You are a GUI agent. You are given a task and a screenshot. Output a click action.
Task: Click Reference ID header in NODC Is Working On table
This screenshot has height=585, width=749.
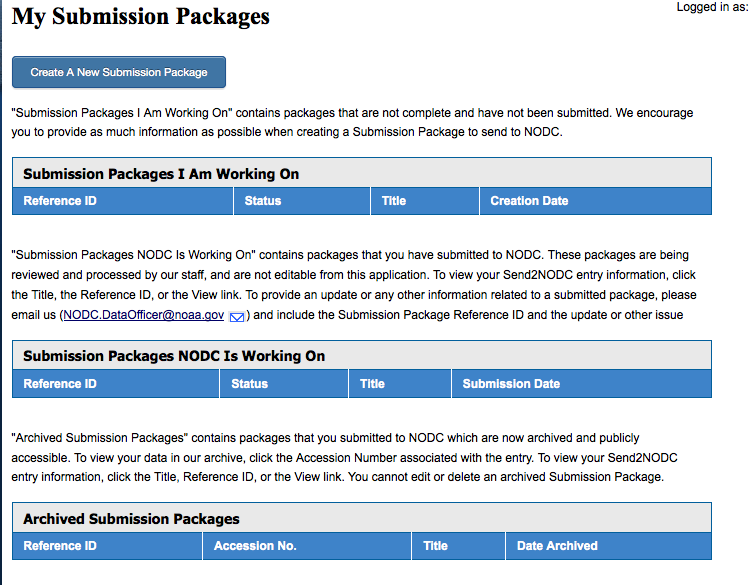tap(60, 384)
